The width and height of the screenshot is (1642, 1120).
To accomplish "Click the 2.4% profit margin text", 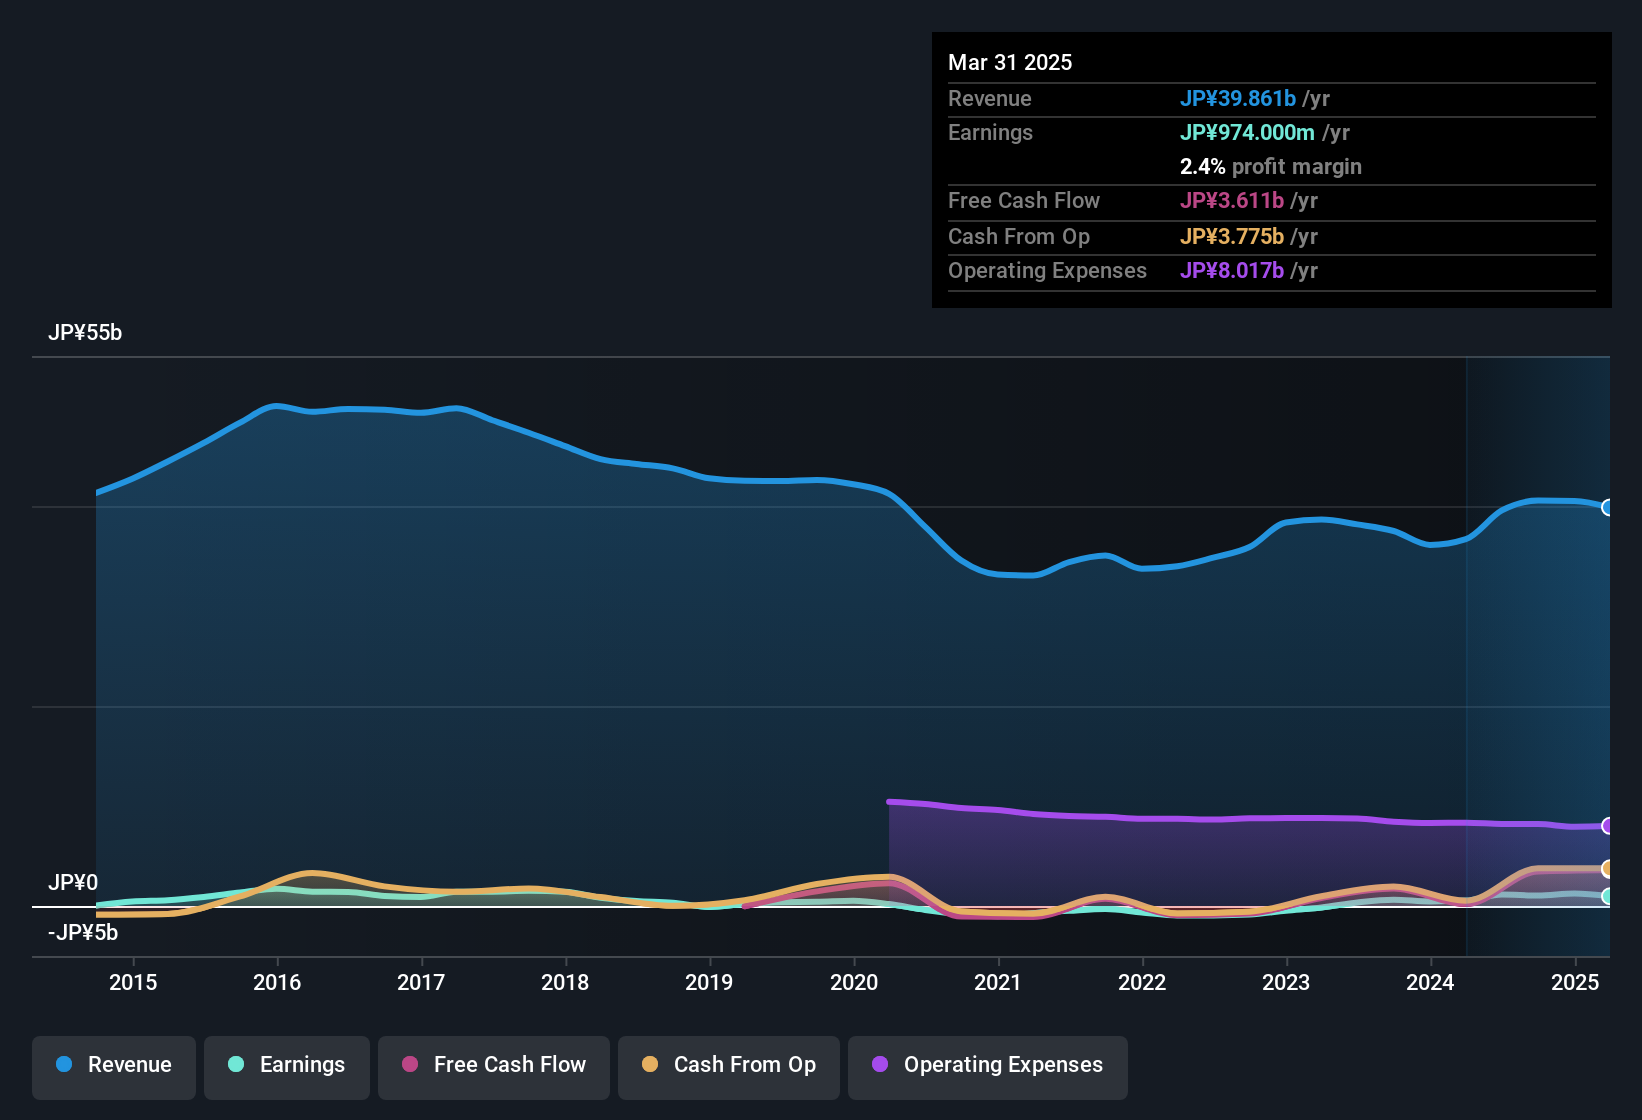I will tap(1271, 166).
